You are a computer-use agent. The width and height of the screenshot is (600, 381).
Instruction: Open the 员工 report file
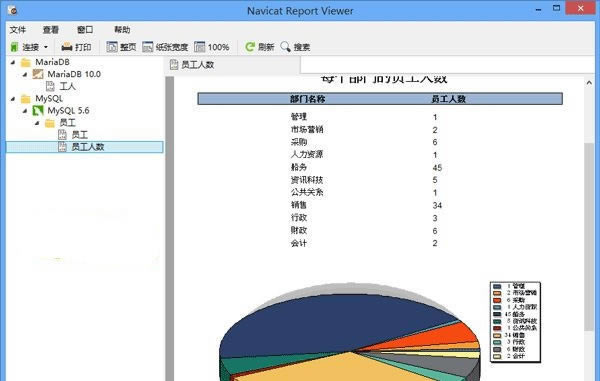pyautogui.click(x=80, y=135)
